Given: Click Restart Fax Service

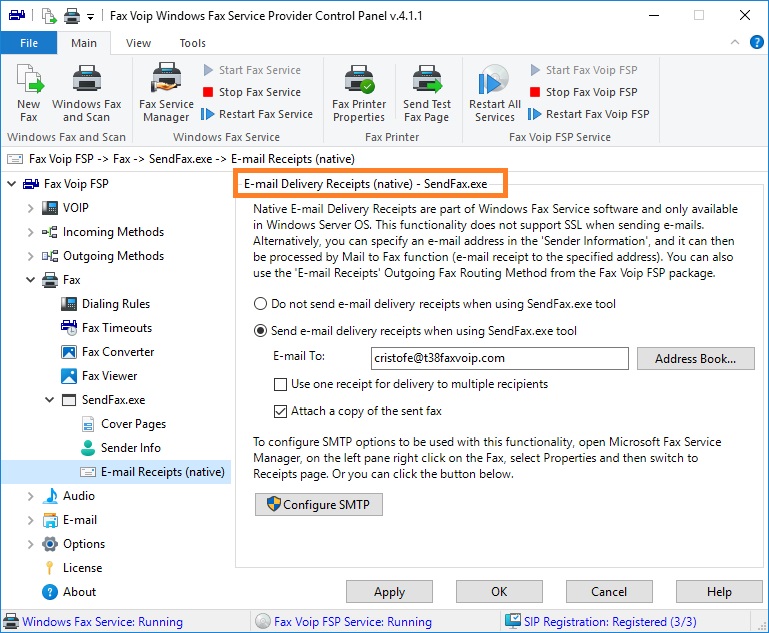Looking at the screenshot, I should (x=257, y=114).
